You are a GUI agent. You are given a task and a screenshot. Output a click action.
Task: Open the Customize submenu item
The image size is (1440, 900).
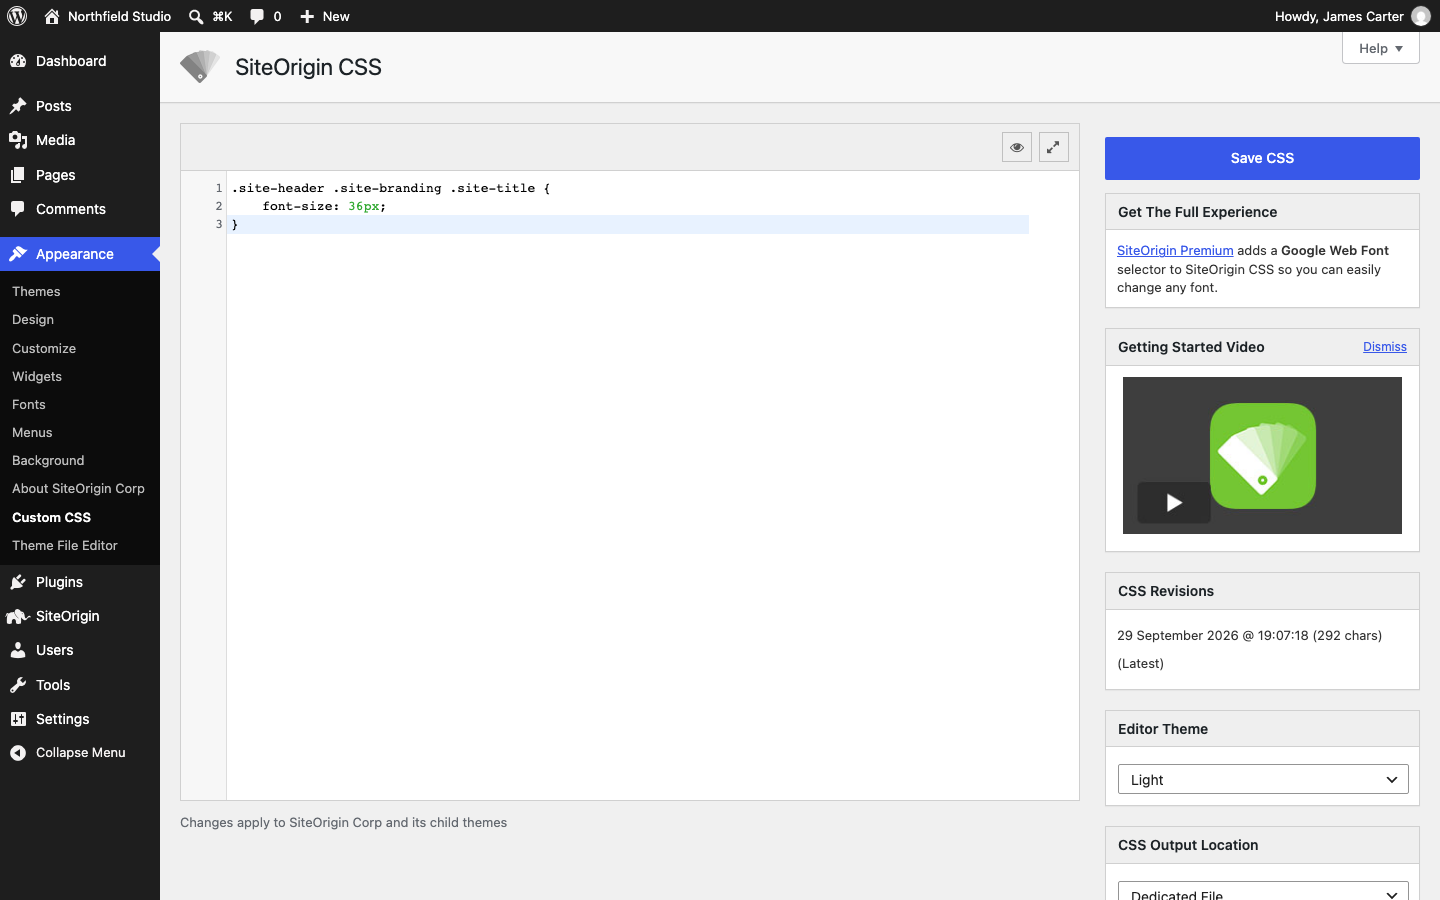pos(44,348)
